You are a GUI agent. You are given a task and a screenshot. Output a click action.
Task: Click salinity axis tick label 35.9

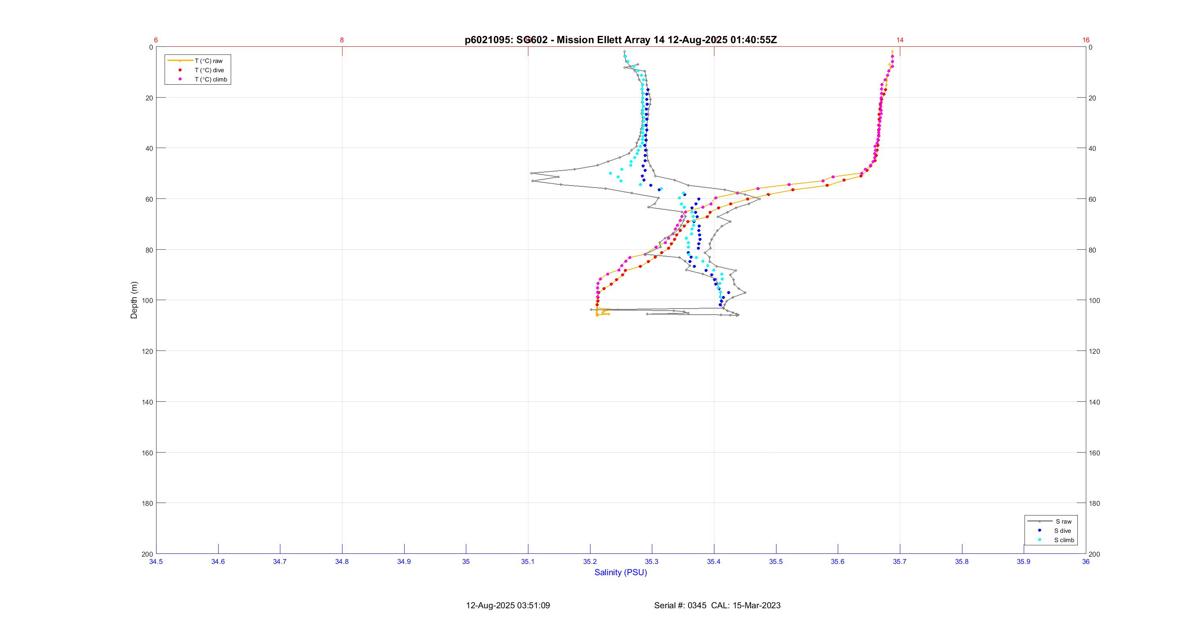point(1024,562)
